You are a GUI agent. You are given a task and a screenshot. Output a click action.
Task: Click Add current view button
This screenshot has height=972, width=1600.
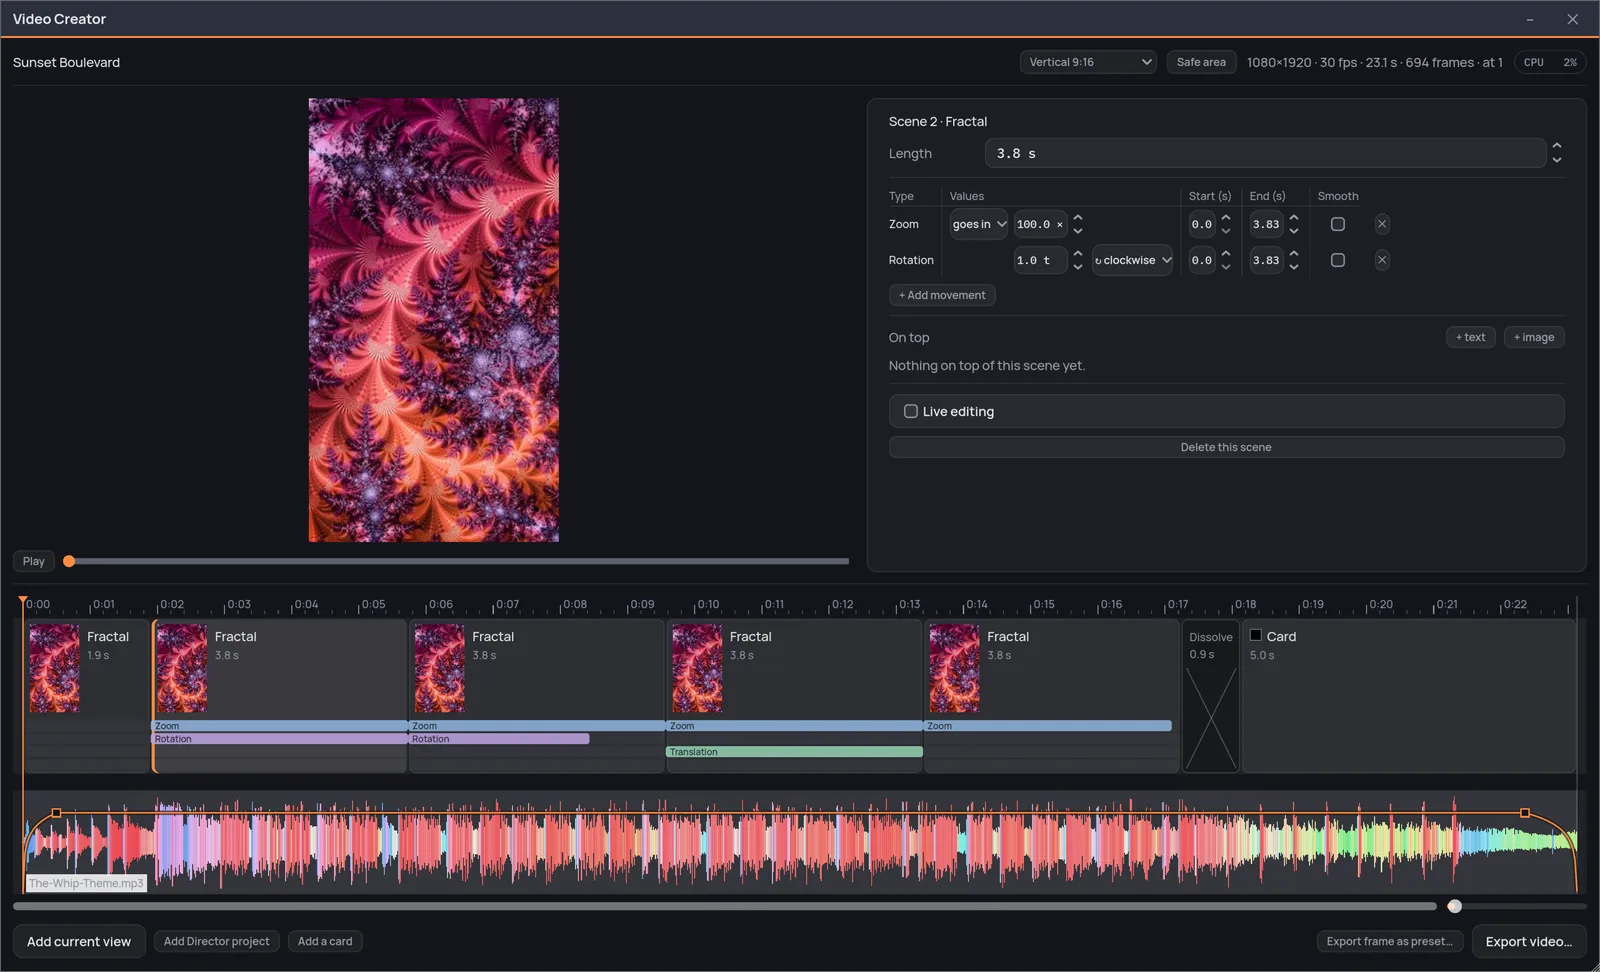[x=79, y=941]
